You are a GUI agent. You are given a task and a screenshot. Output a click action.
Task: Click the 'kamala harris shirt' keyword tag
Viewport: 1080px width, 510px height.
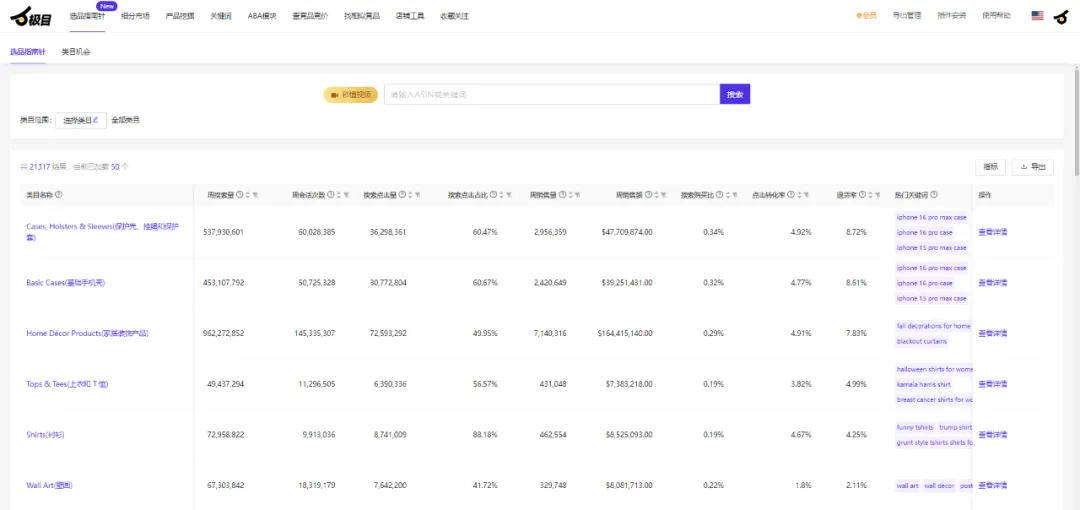pyautogui.click(x=923, y=384)
